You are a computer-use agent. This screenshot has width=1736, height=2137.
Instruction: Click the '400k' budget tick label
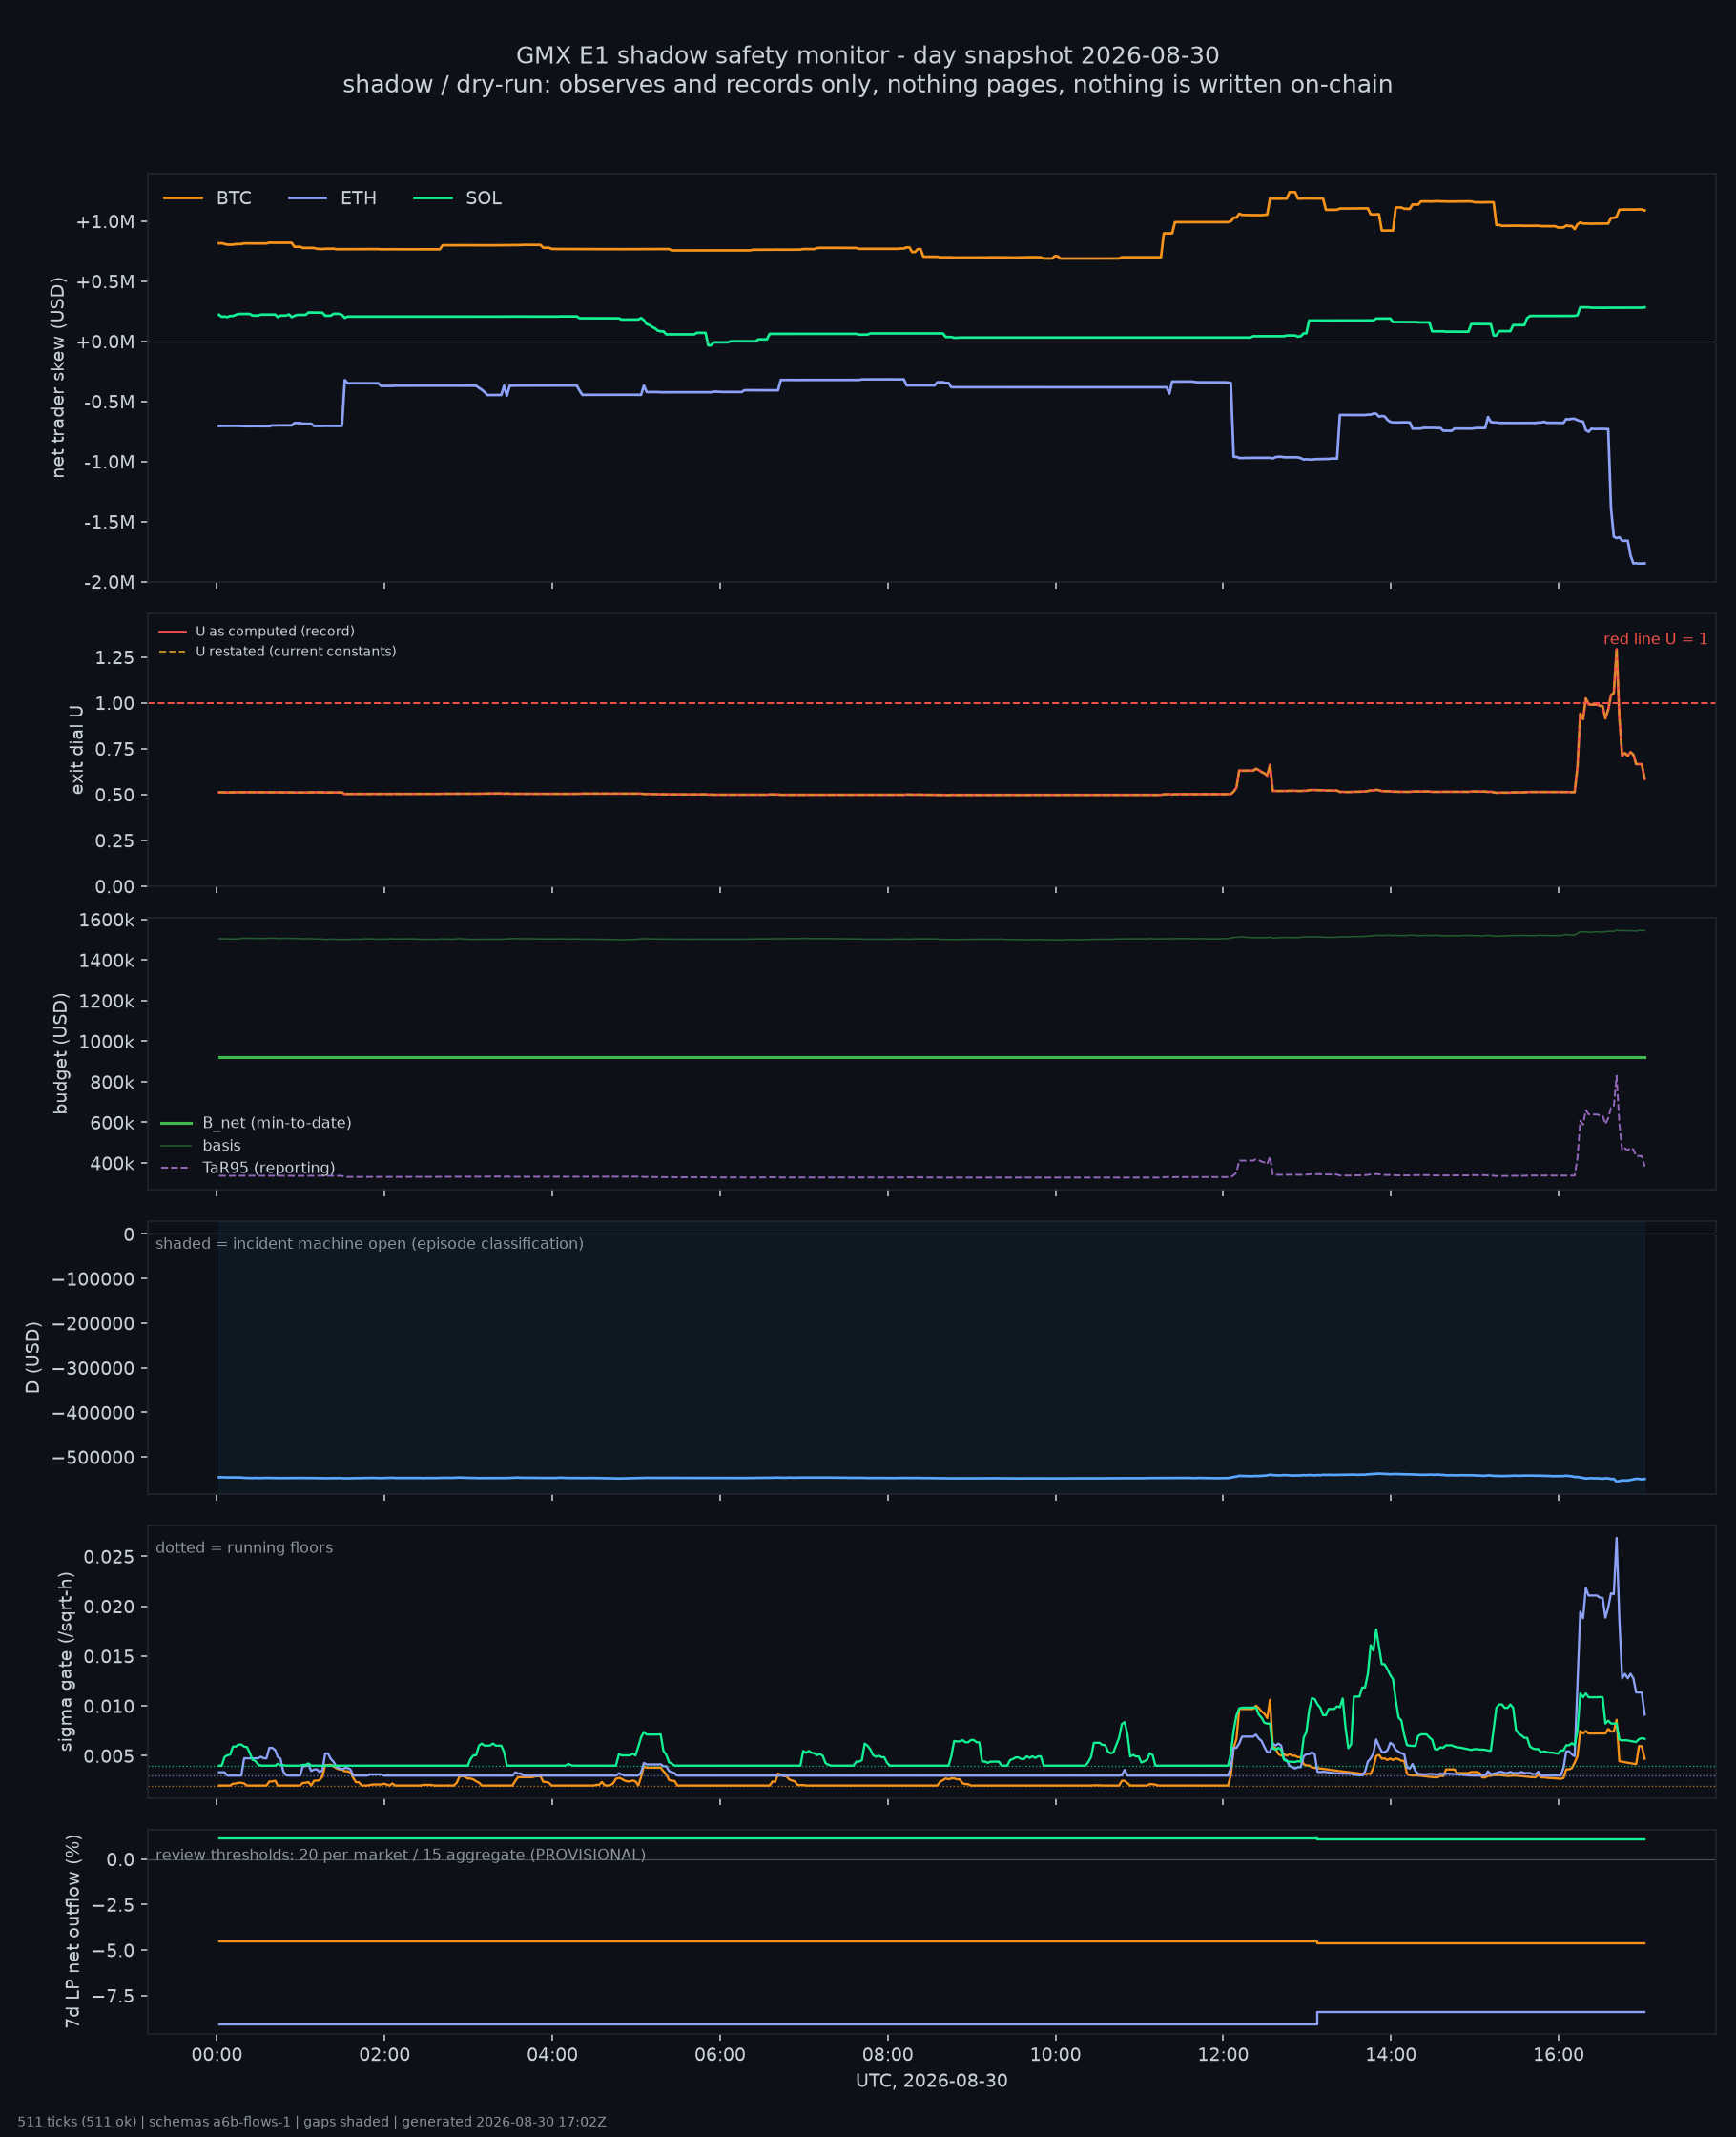tap(112, 1164)
